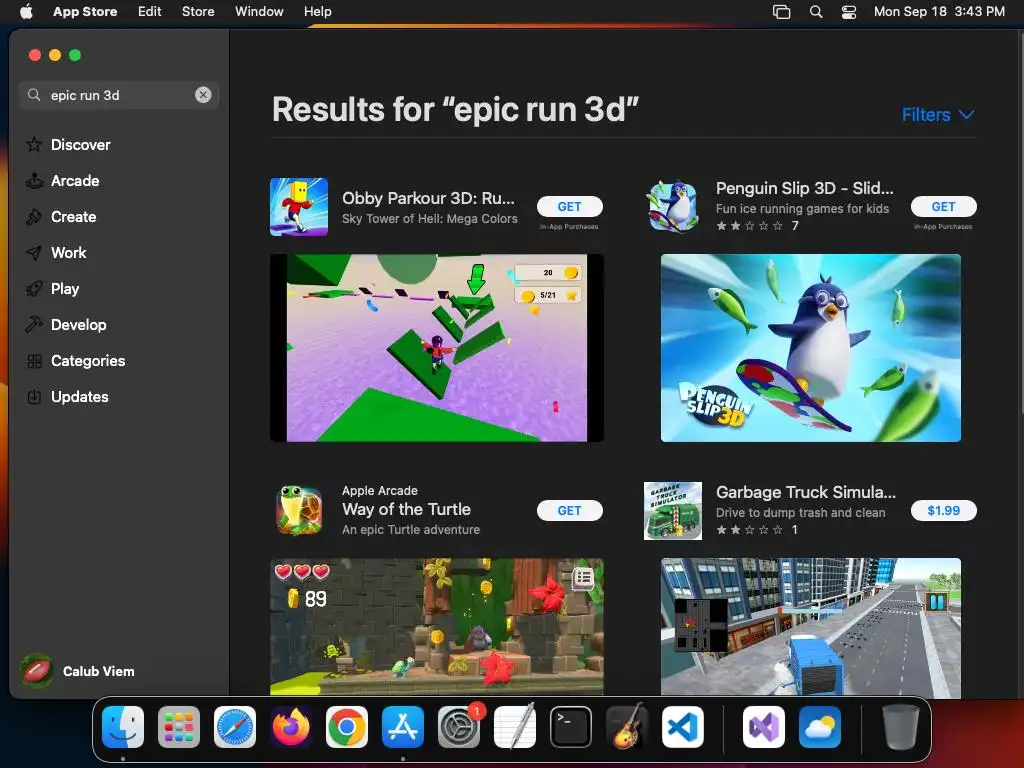Click 'Fun ice running games for kids'
Viewport: 1024px width, 768px height.
(x=803, y=208)
